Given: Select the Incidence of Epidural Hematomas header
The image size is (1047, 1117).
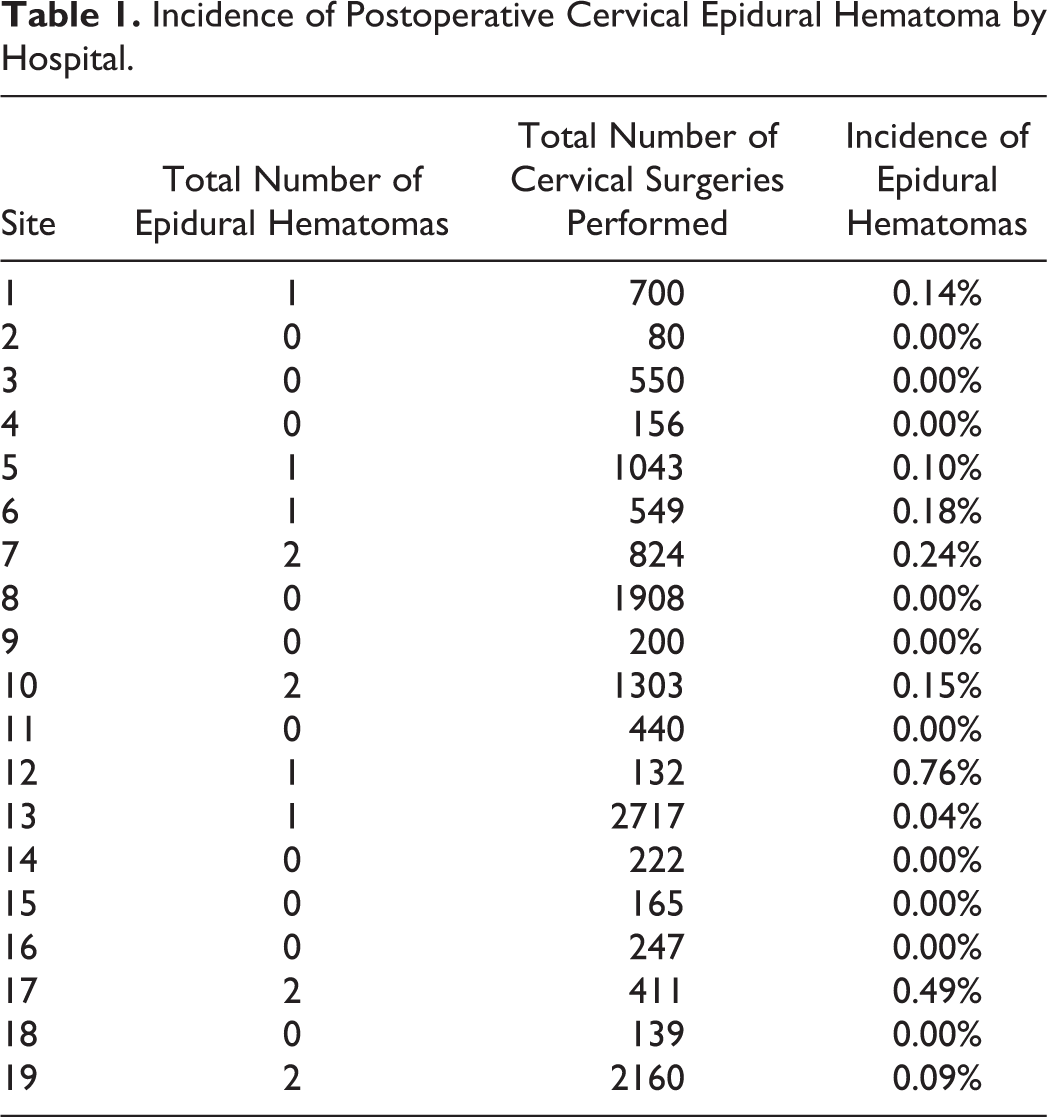Looking at the screenshot, I should point(937,180).
